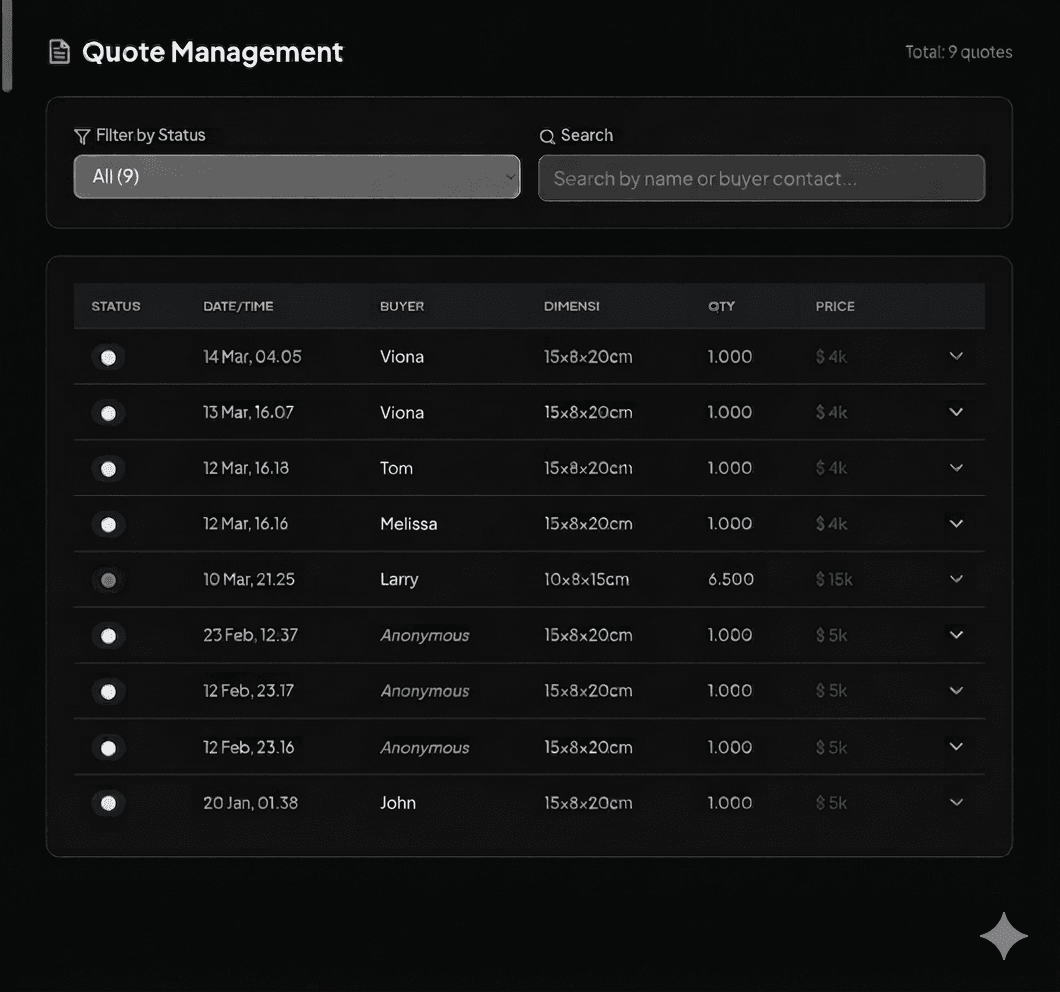Click the status dot for 23 Feb quote
The image size is (1060, 992).
[108, 636]
